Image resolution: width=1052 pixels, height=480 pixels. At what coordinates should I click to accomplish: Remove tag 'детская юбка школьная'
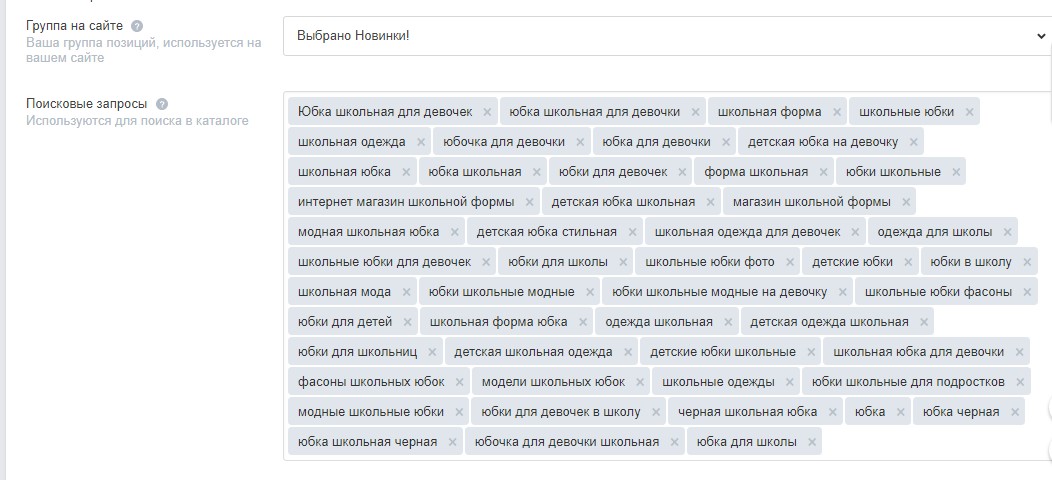click(711, 202)
